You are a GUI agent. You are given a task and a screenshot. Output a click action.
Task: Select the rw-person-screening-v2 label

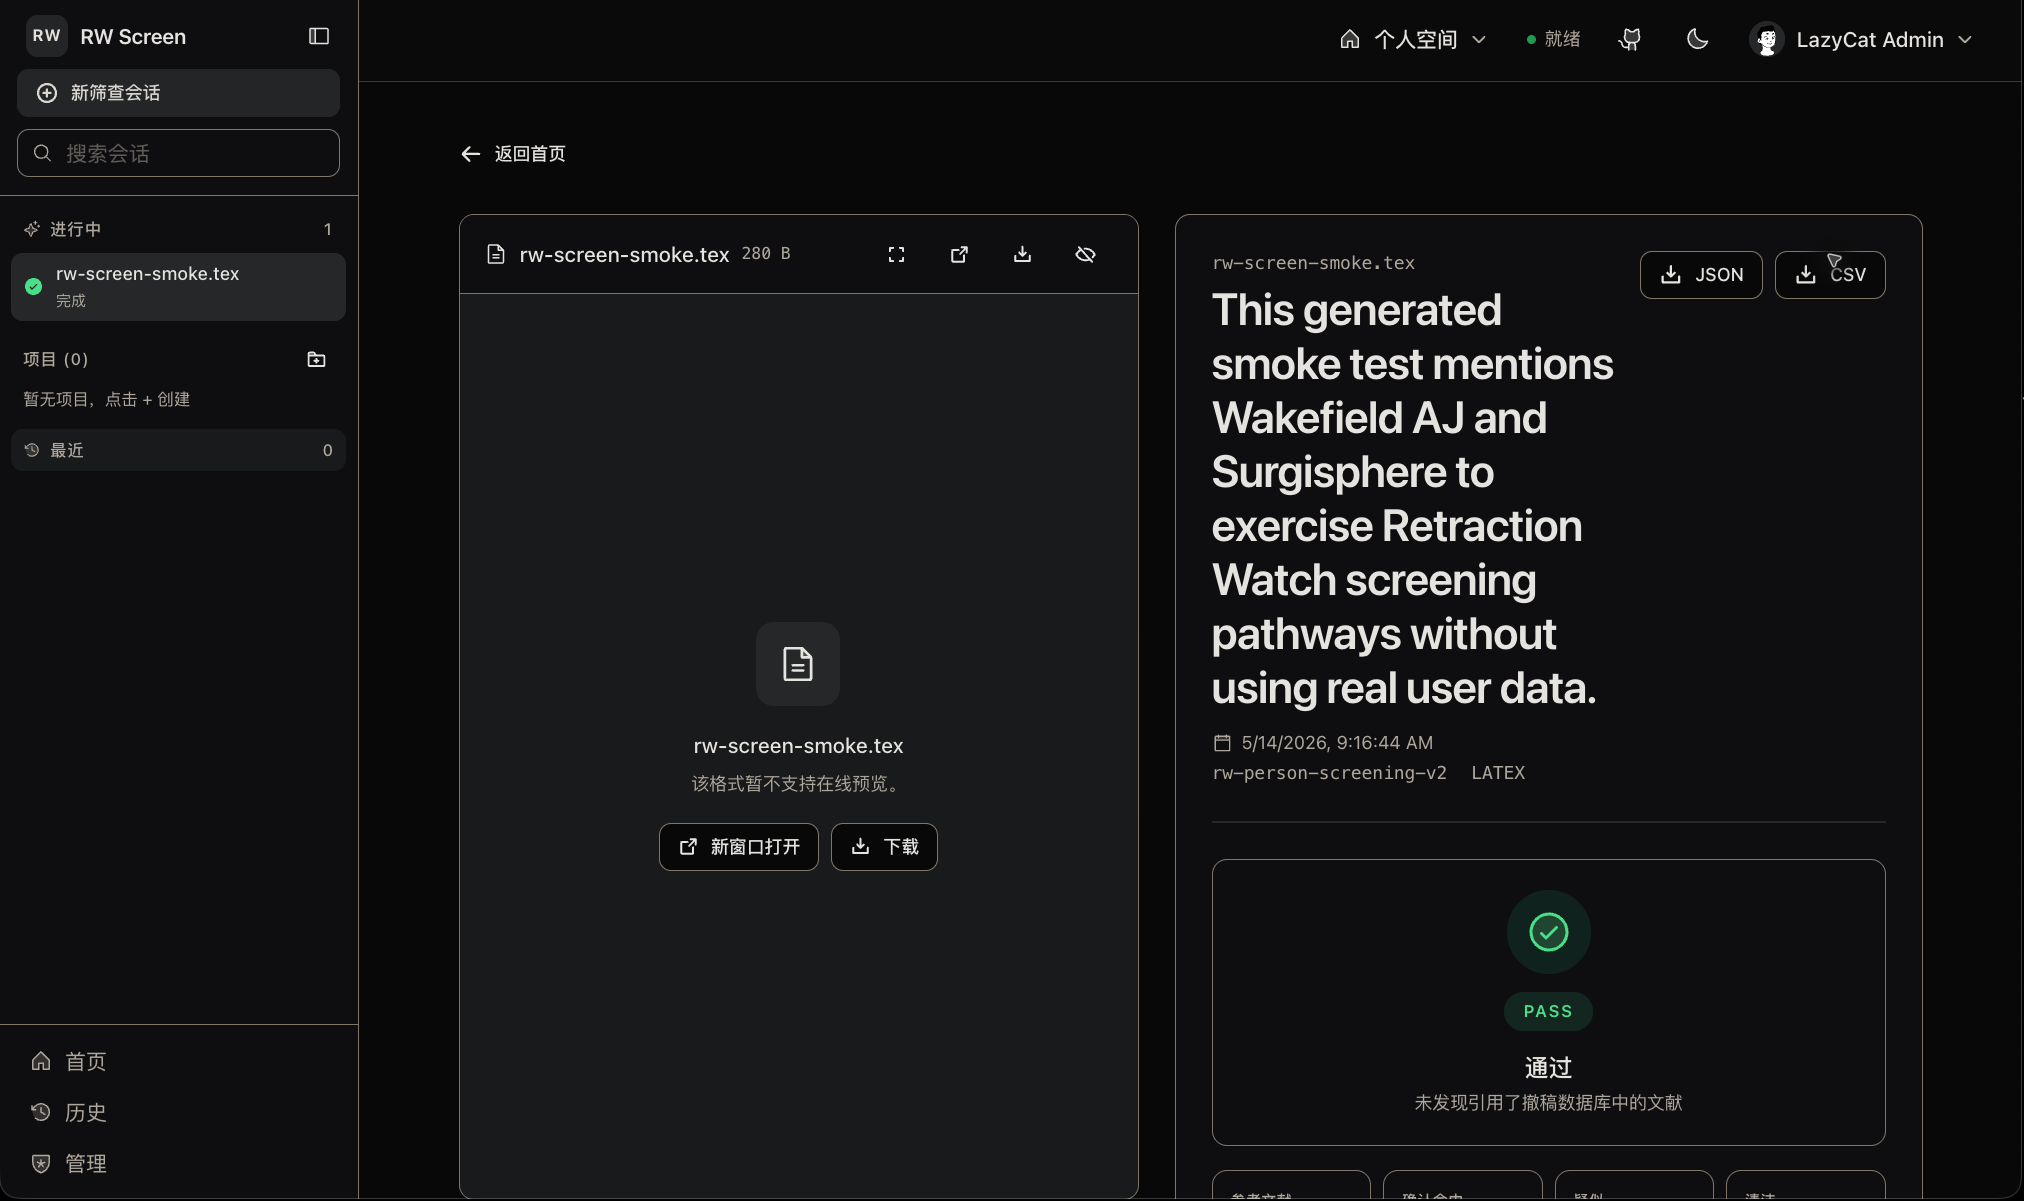tap(1329, 773)
